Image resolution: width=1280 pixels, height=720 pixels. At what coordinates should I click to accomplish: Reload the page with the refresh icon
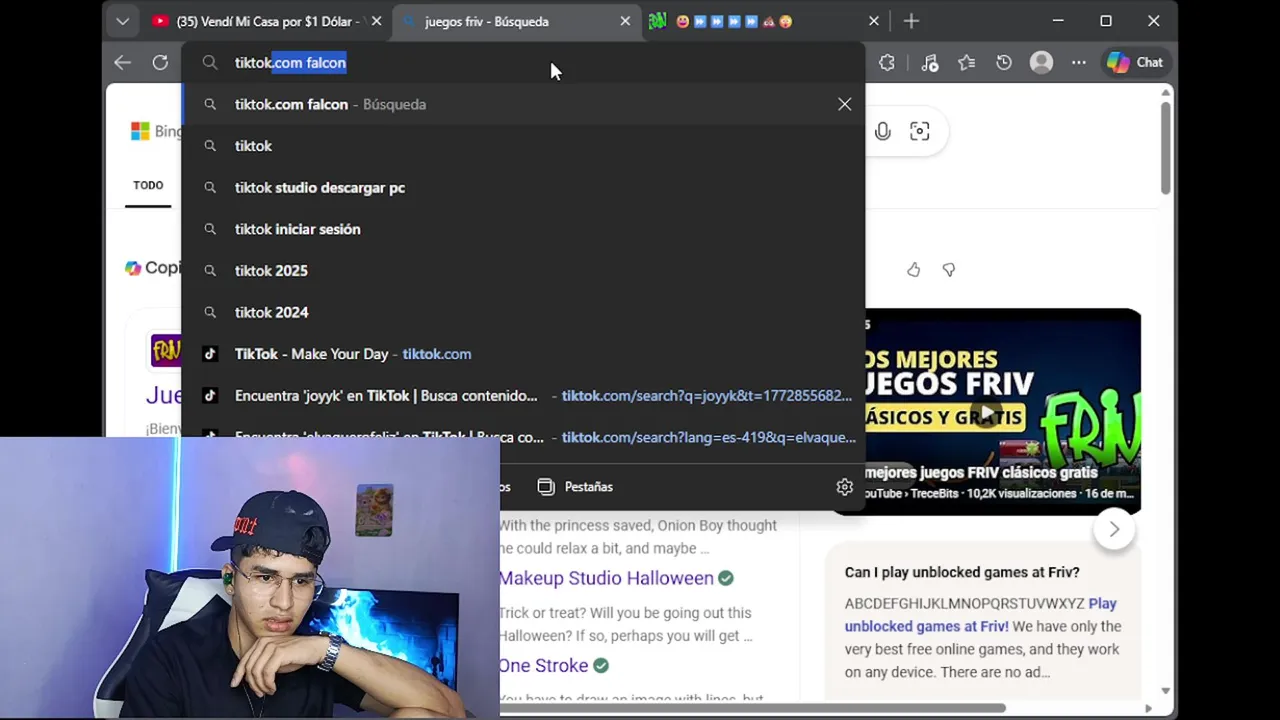pyautogui.click(x=160, y=62)
